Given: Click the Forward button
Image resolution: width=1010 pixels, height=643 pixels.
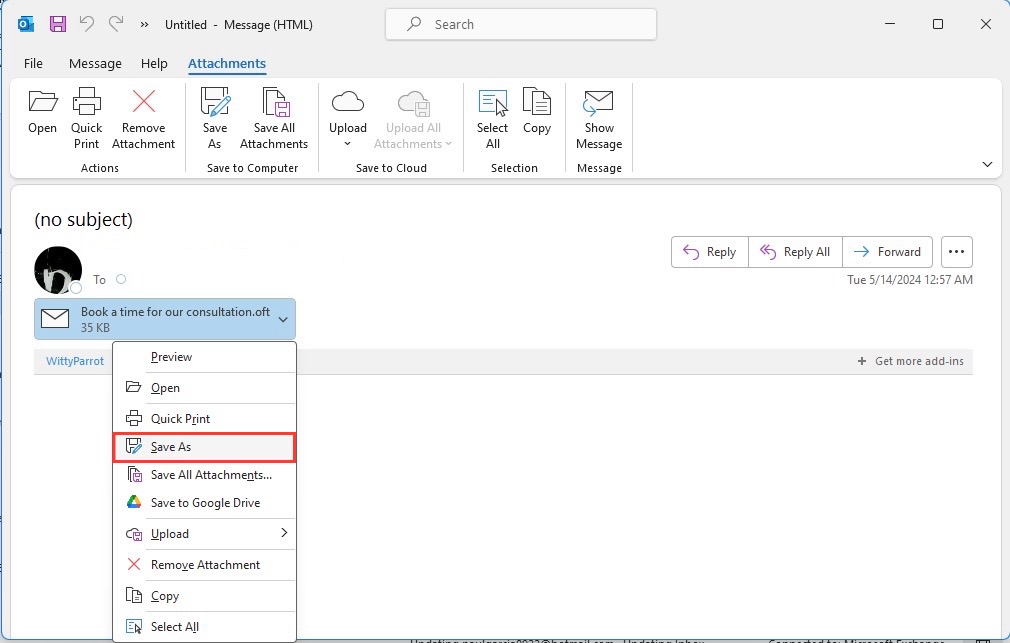Looking at the screenshot, I should coord(887,252).
